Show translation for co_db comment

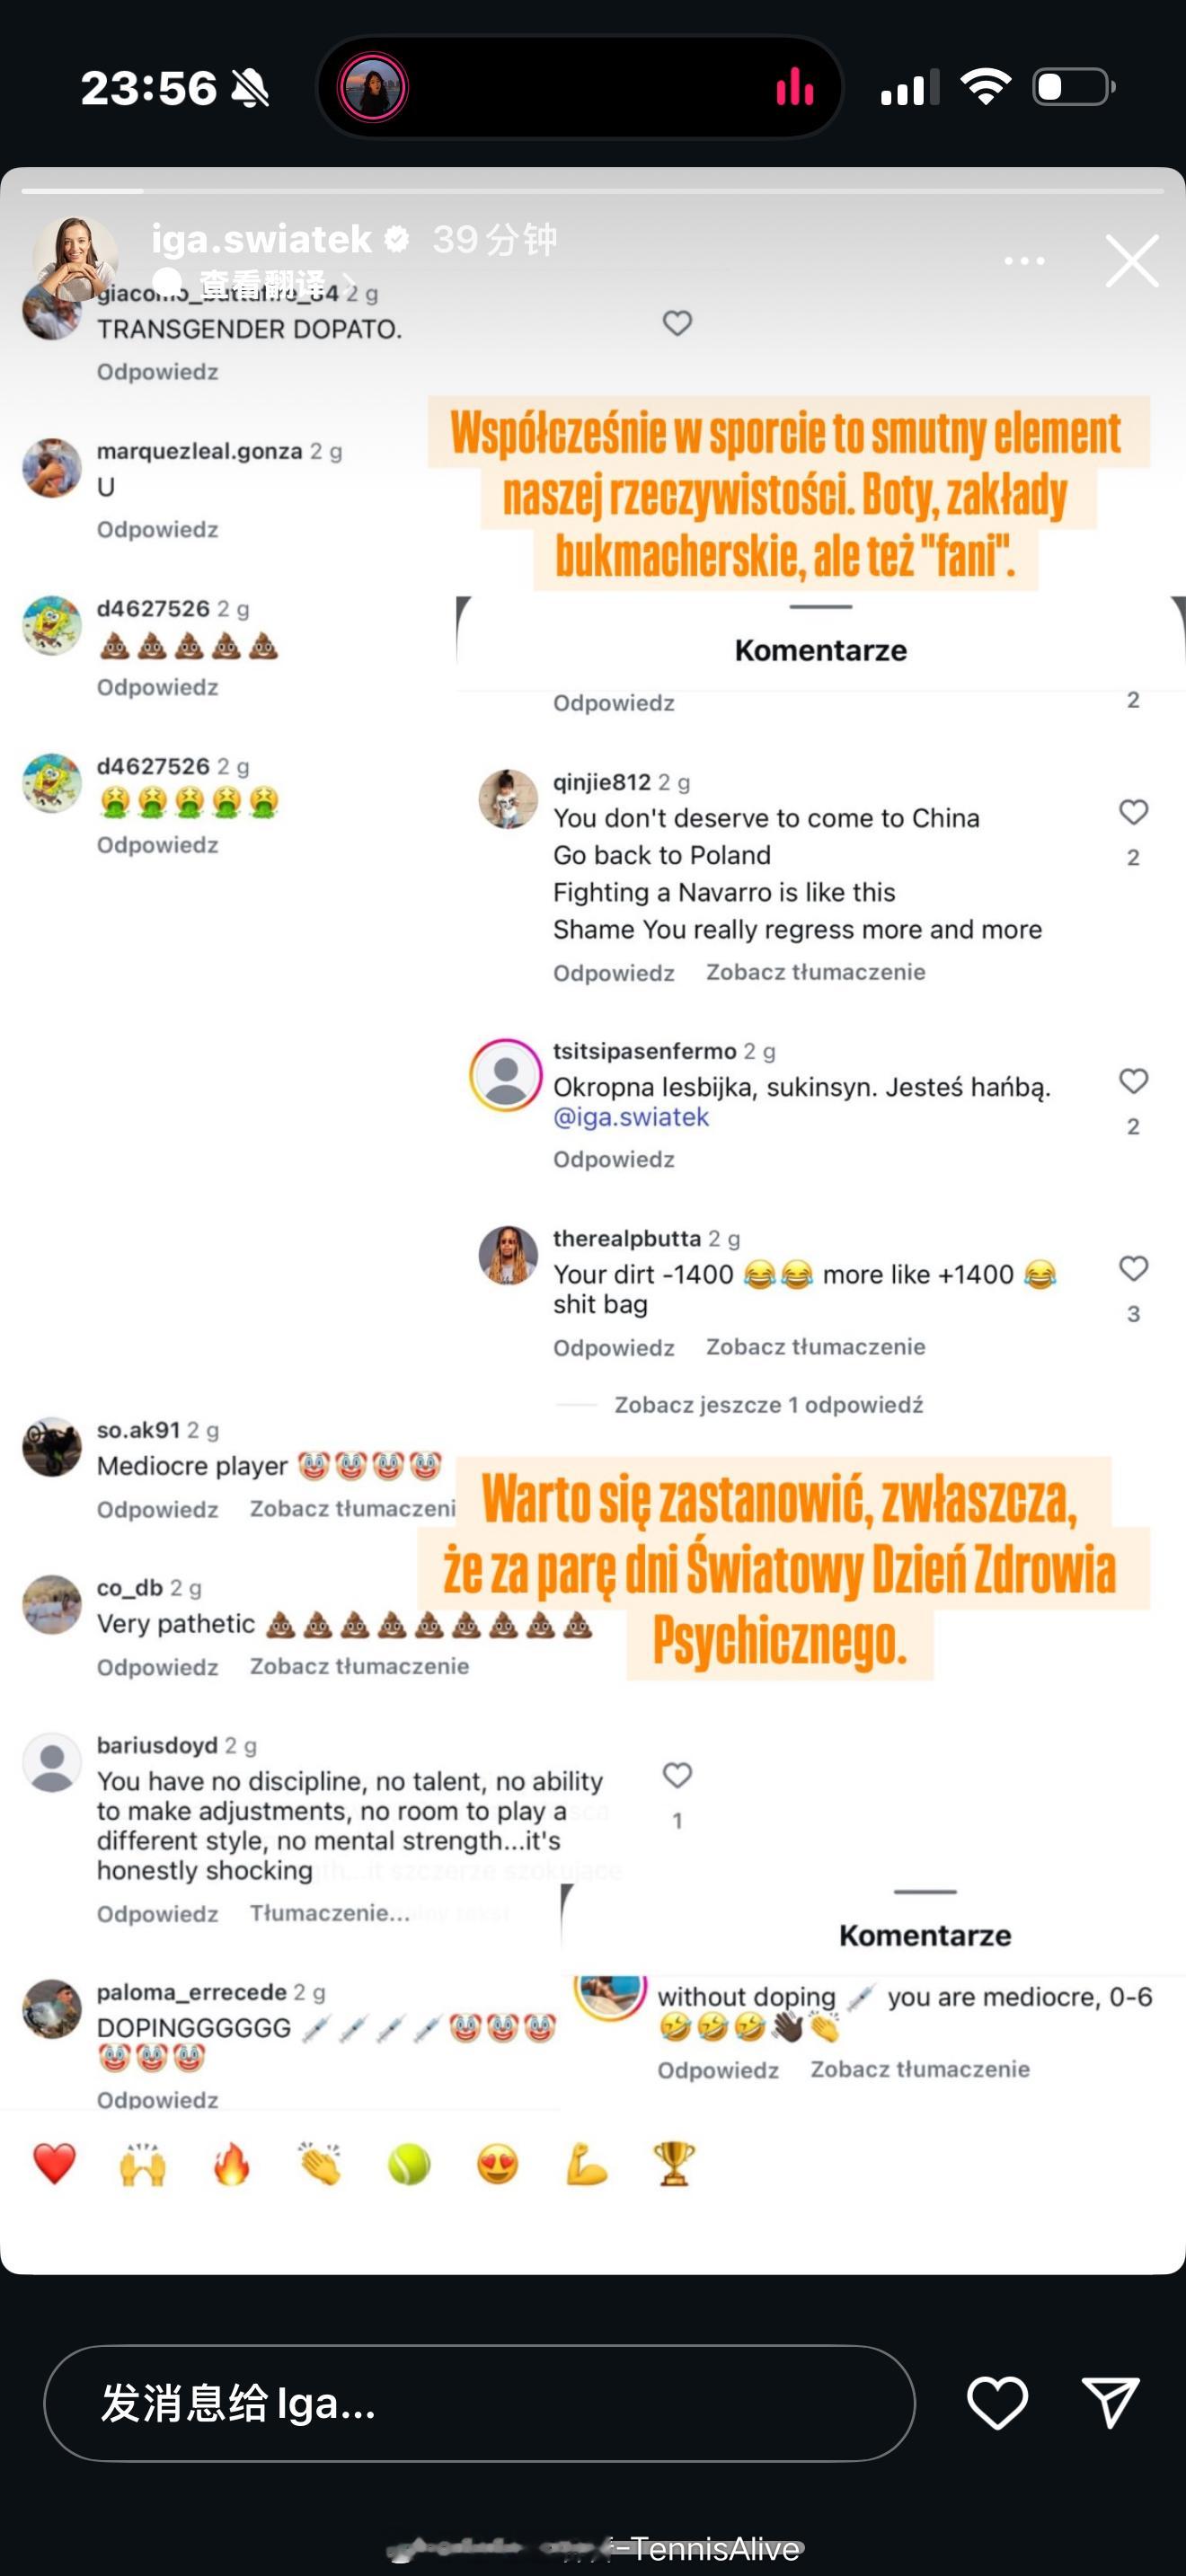[x=359, y=1666]
